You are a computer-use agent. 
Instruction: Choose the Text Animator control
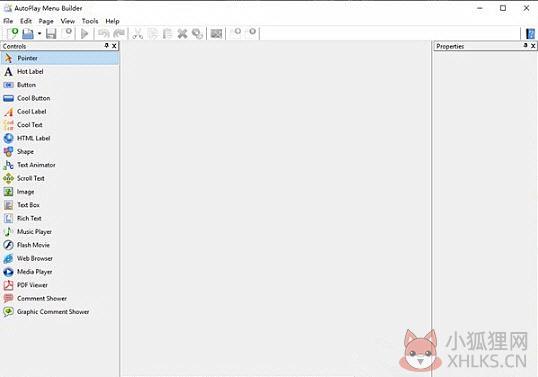point(60,165)
